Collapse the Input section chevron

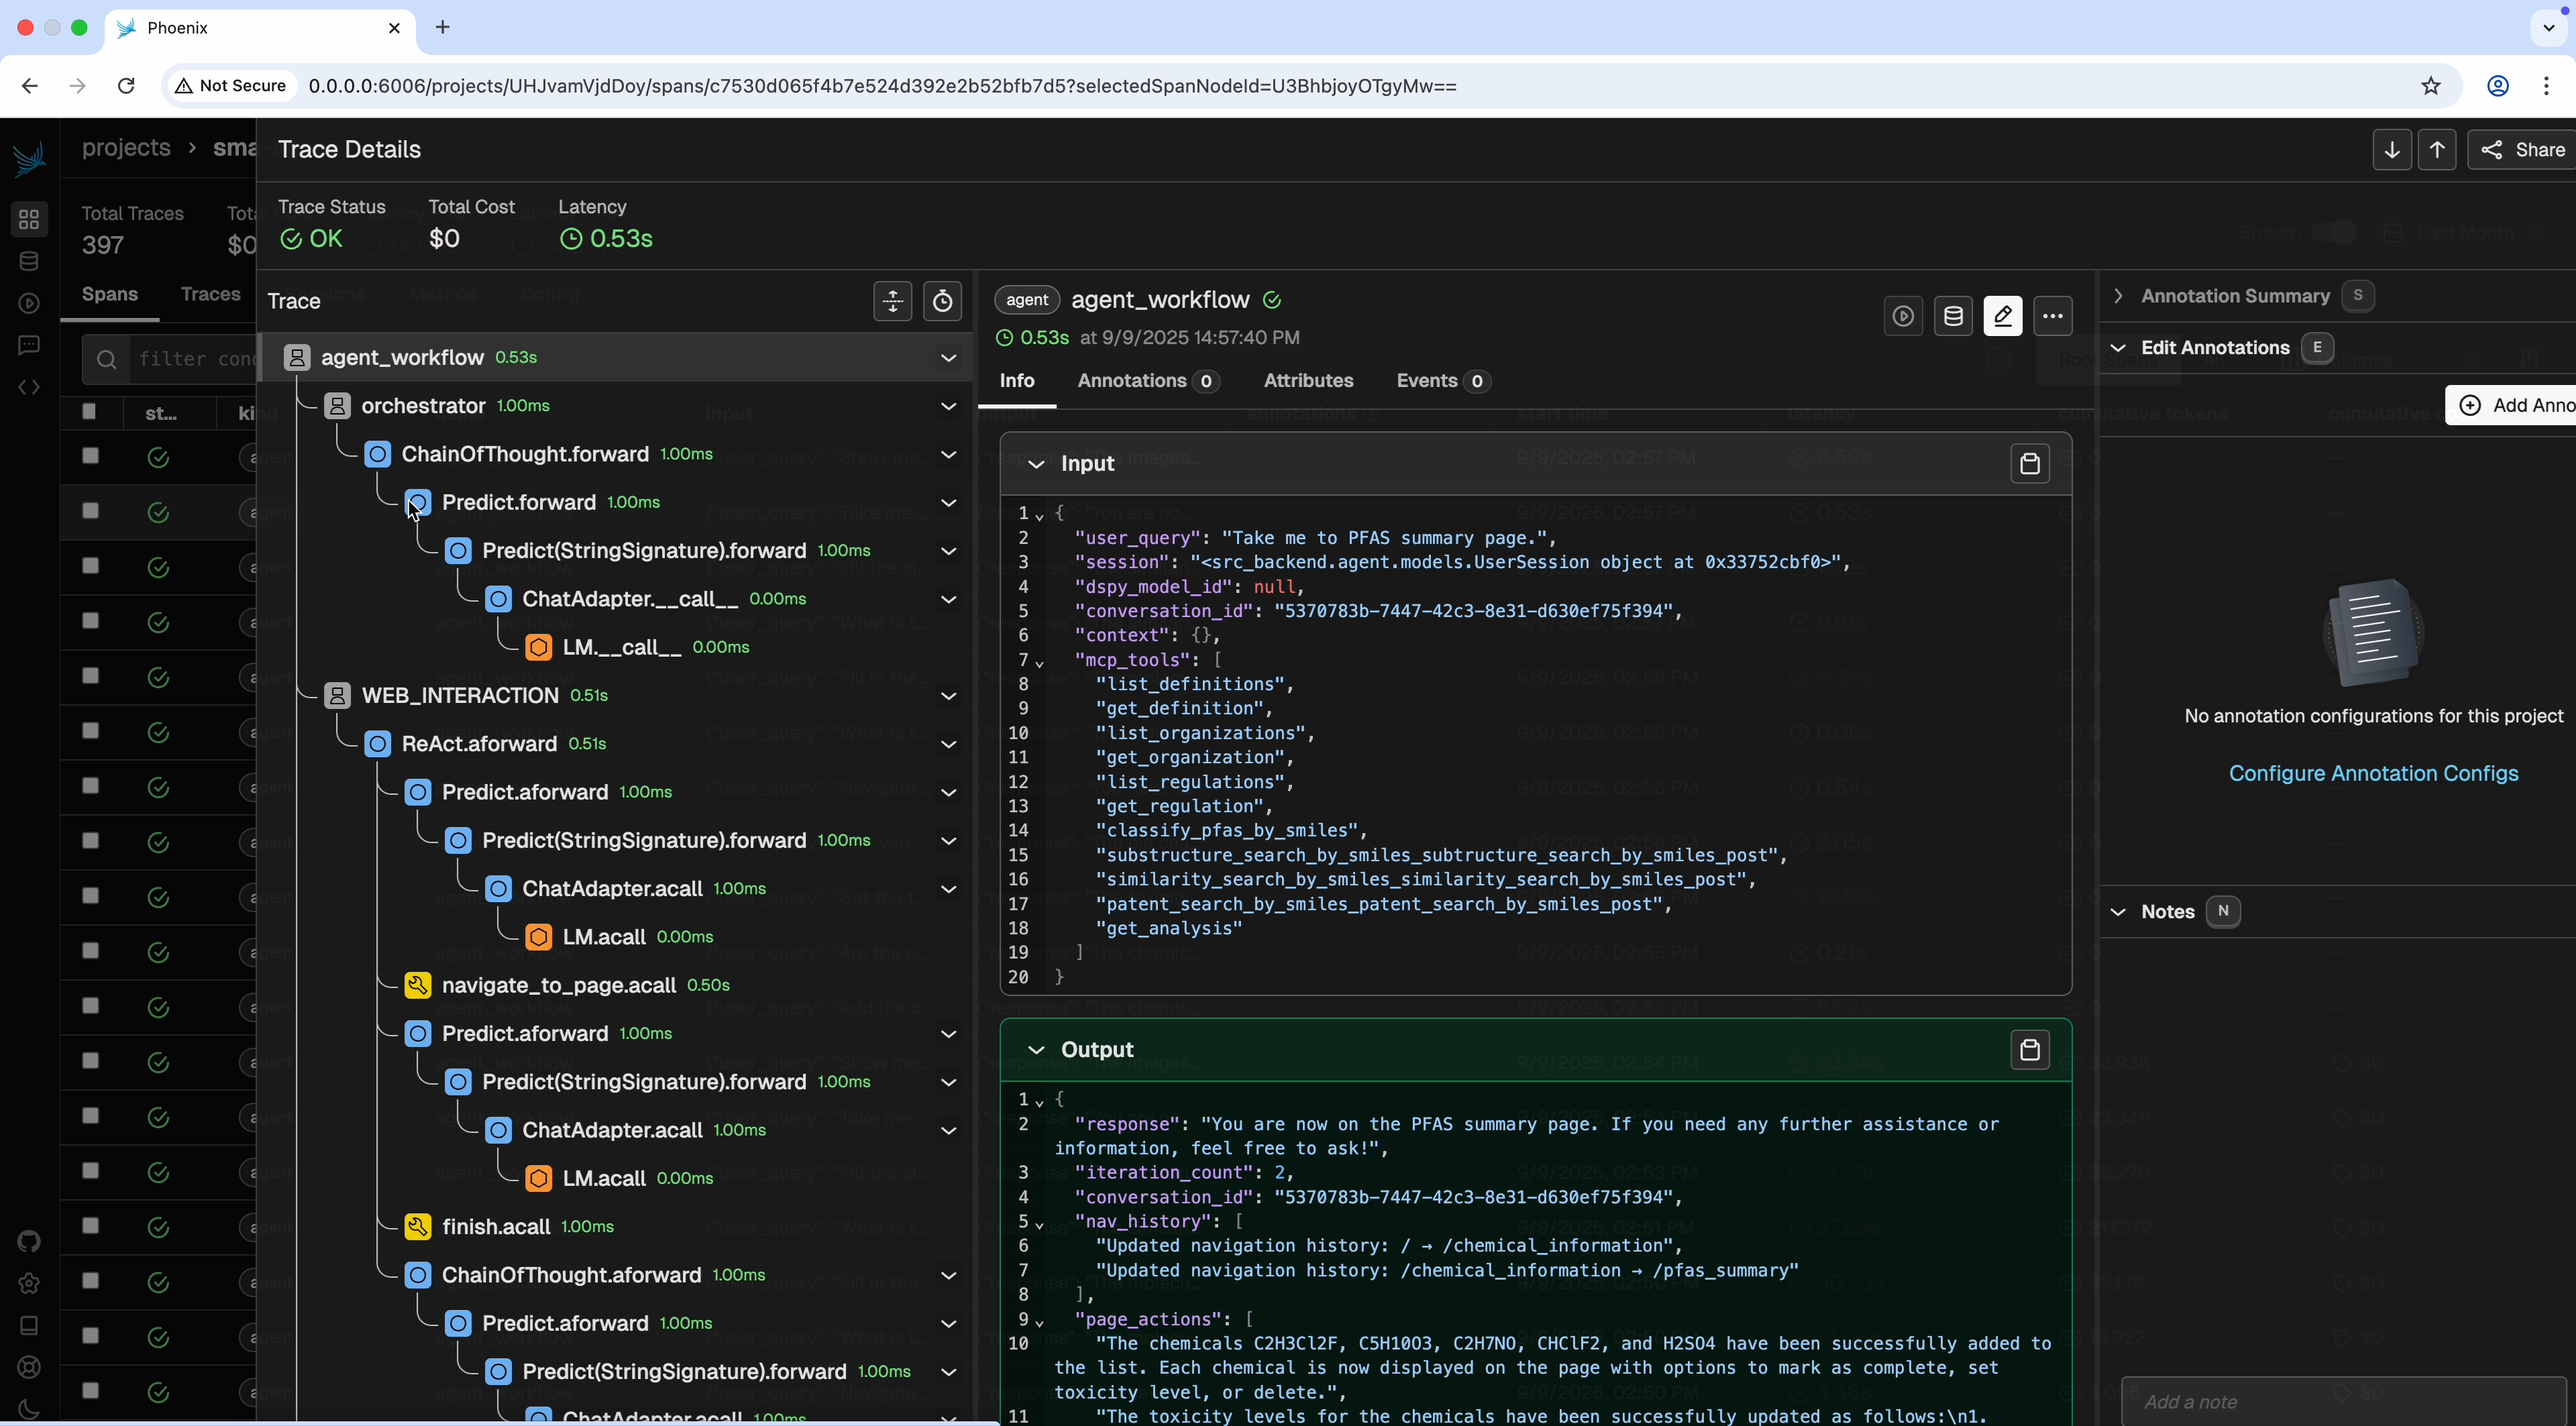pyautogui.click(x=1036, y=464)
